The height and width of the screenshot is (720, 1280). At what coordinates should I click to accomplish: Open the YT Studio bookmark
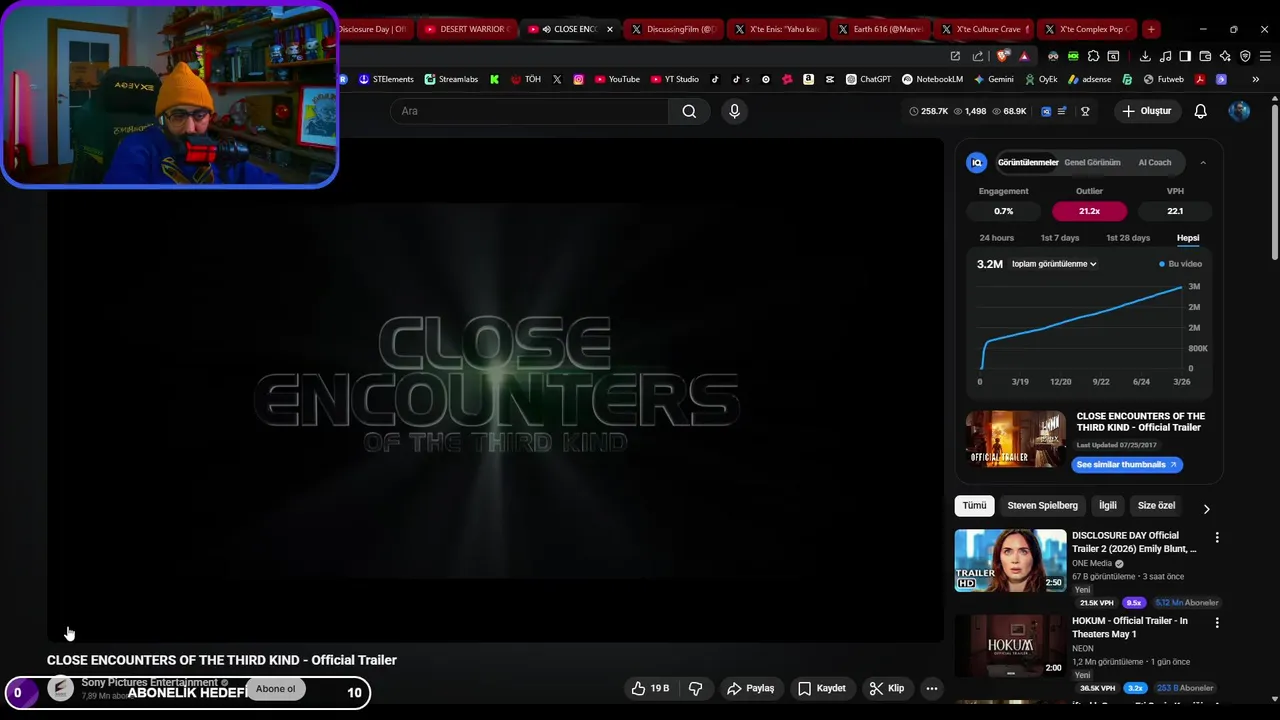click(675, 79)
